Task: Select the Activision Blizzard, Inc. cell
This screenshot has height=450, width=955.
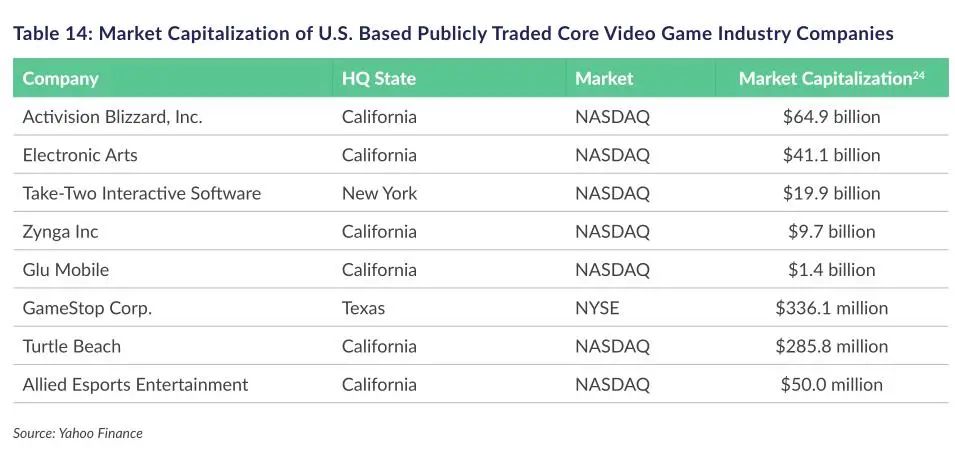Action: [x=112, y=117]
